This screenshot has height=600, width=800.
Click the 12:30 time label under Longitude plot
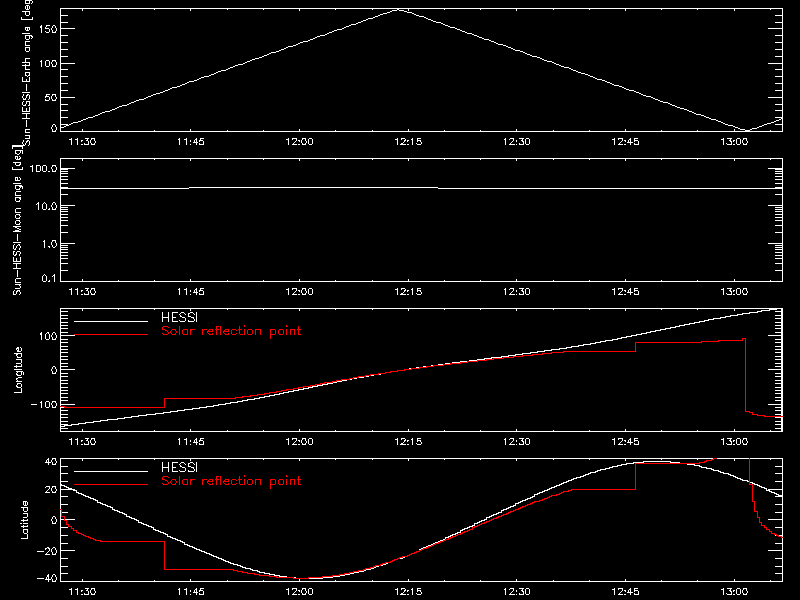tap(517, 442)
